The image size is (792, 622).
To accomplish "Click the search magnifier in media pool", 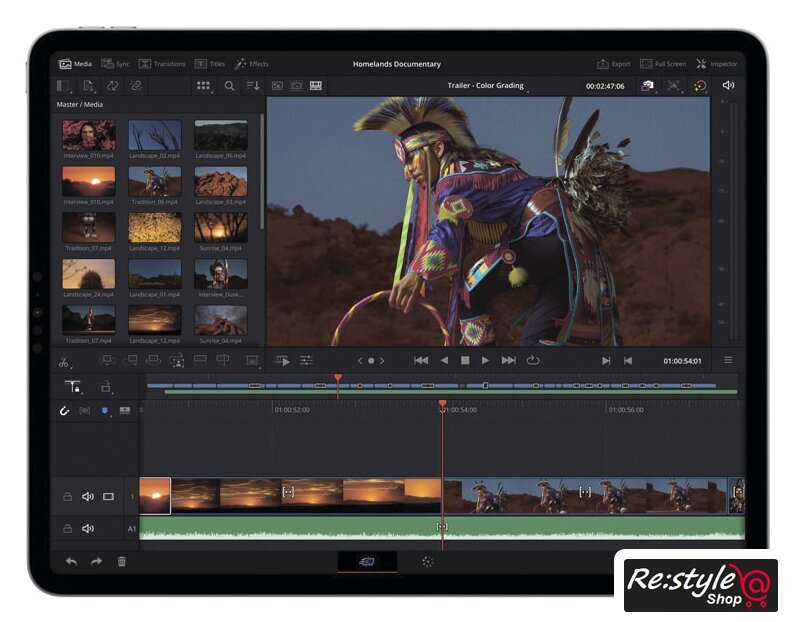I will [229, 86].
